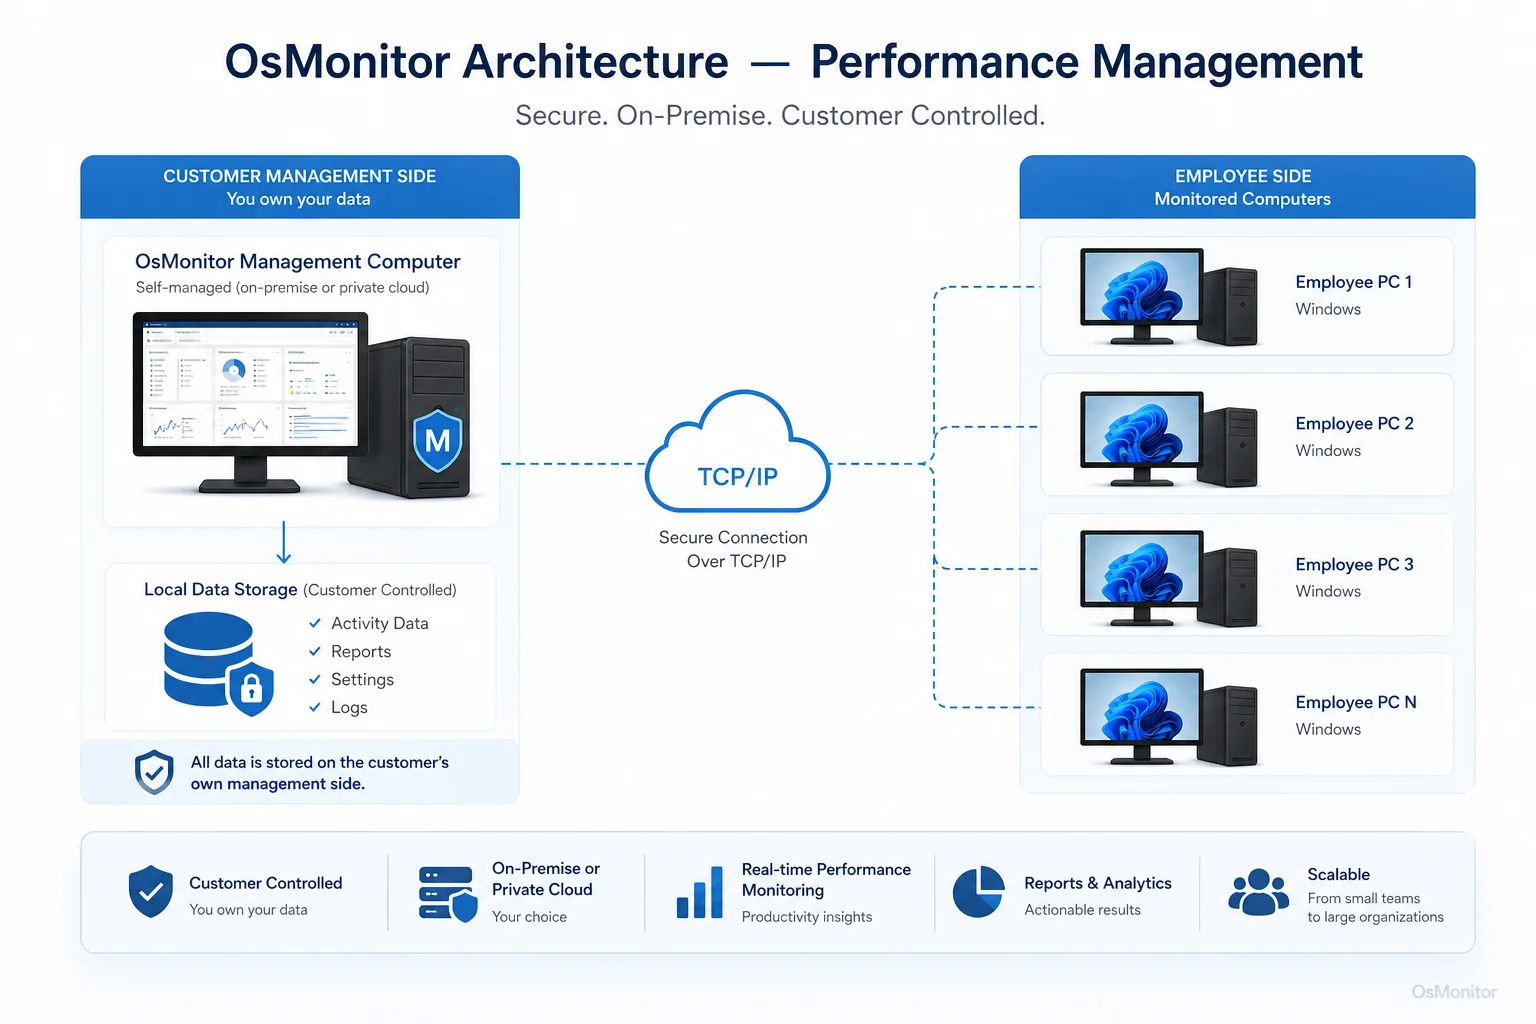
Task: Click the checkmark next to Reports
Action: coord(315,651)
